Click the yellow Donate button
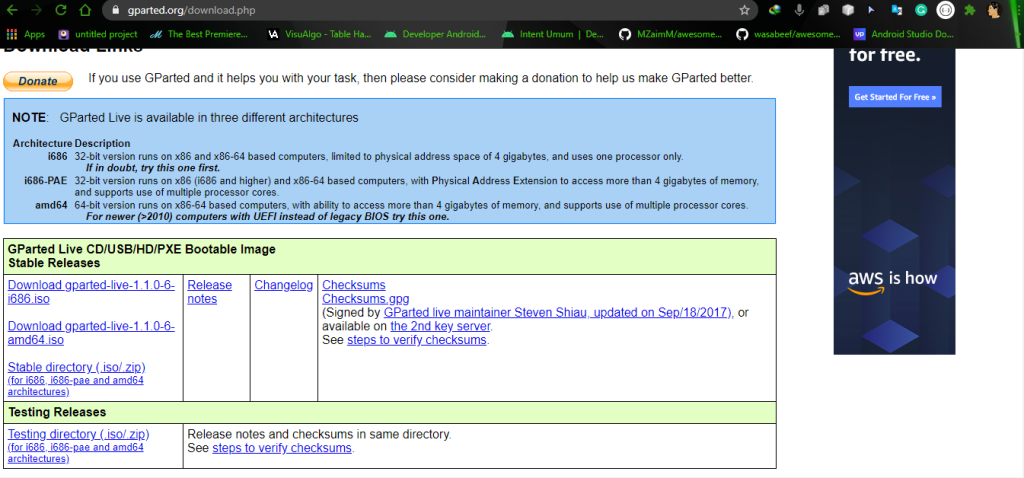 [38, 81]
